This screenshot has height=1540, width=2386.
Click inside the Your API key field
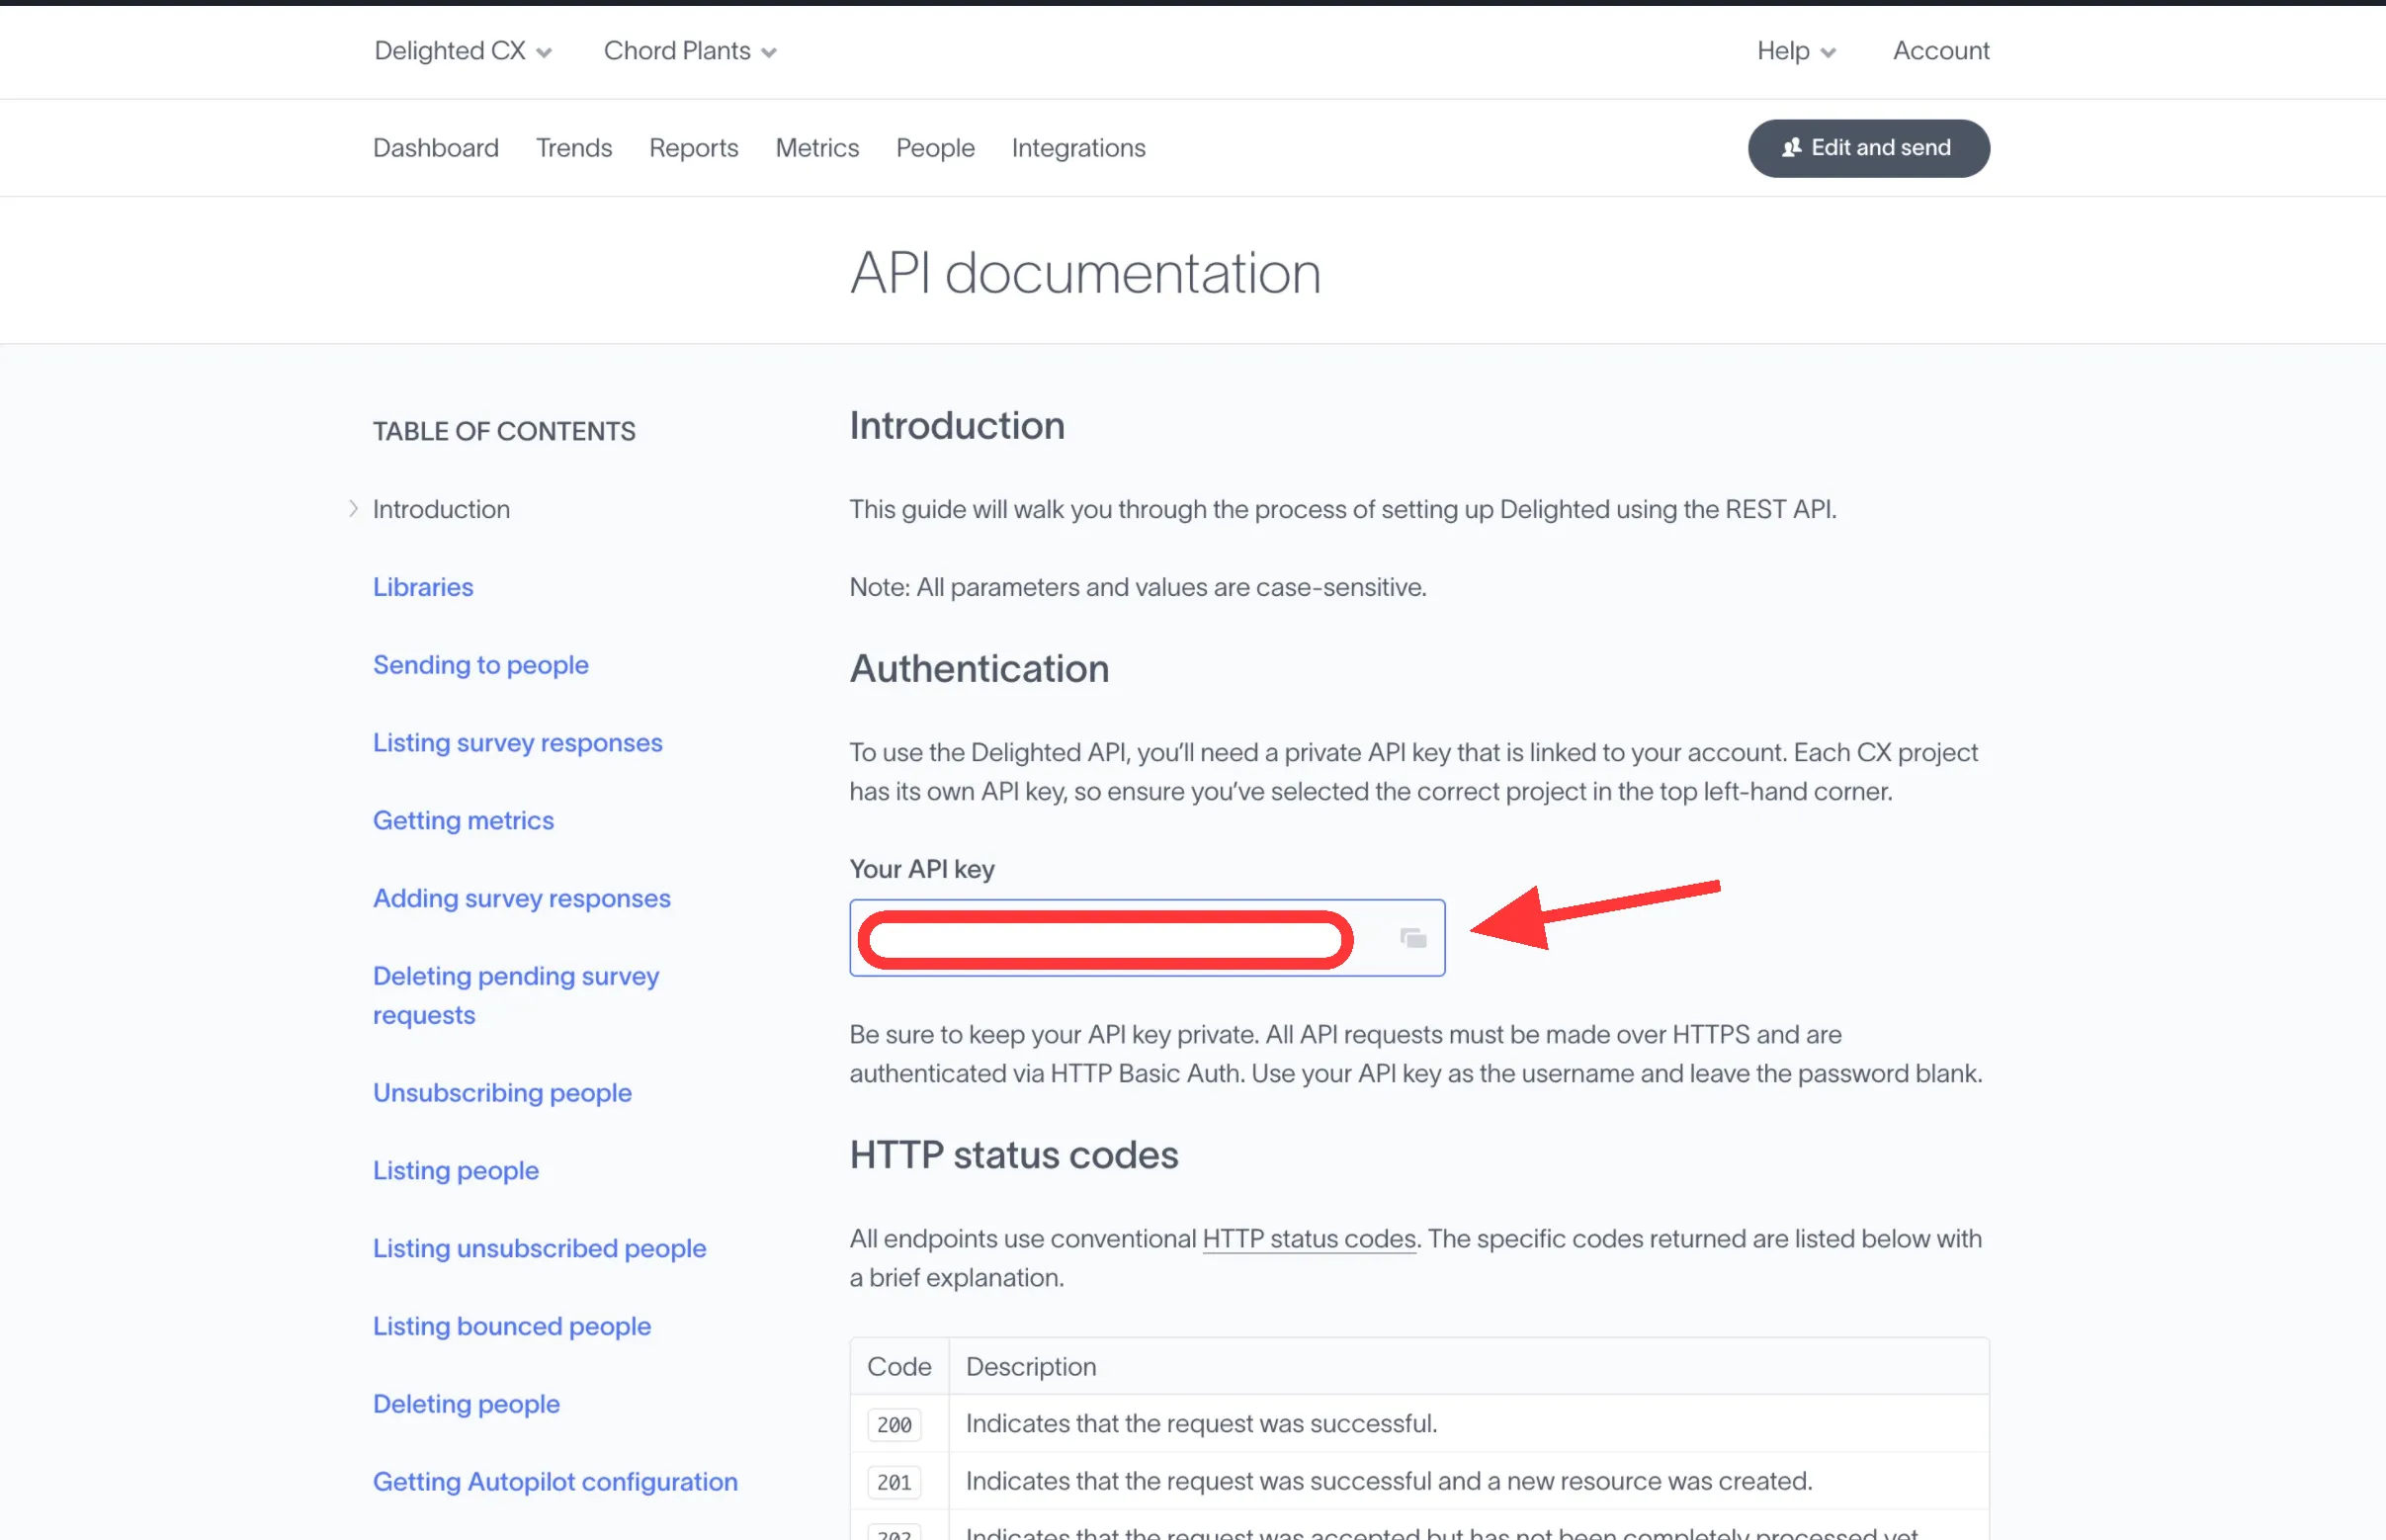click(x=1147, y=938)
